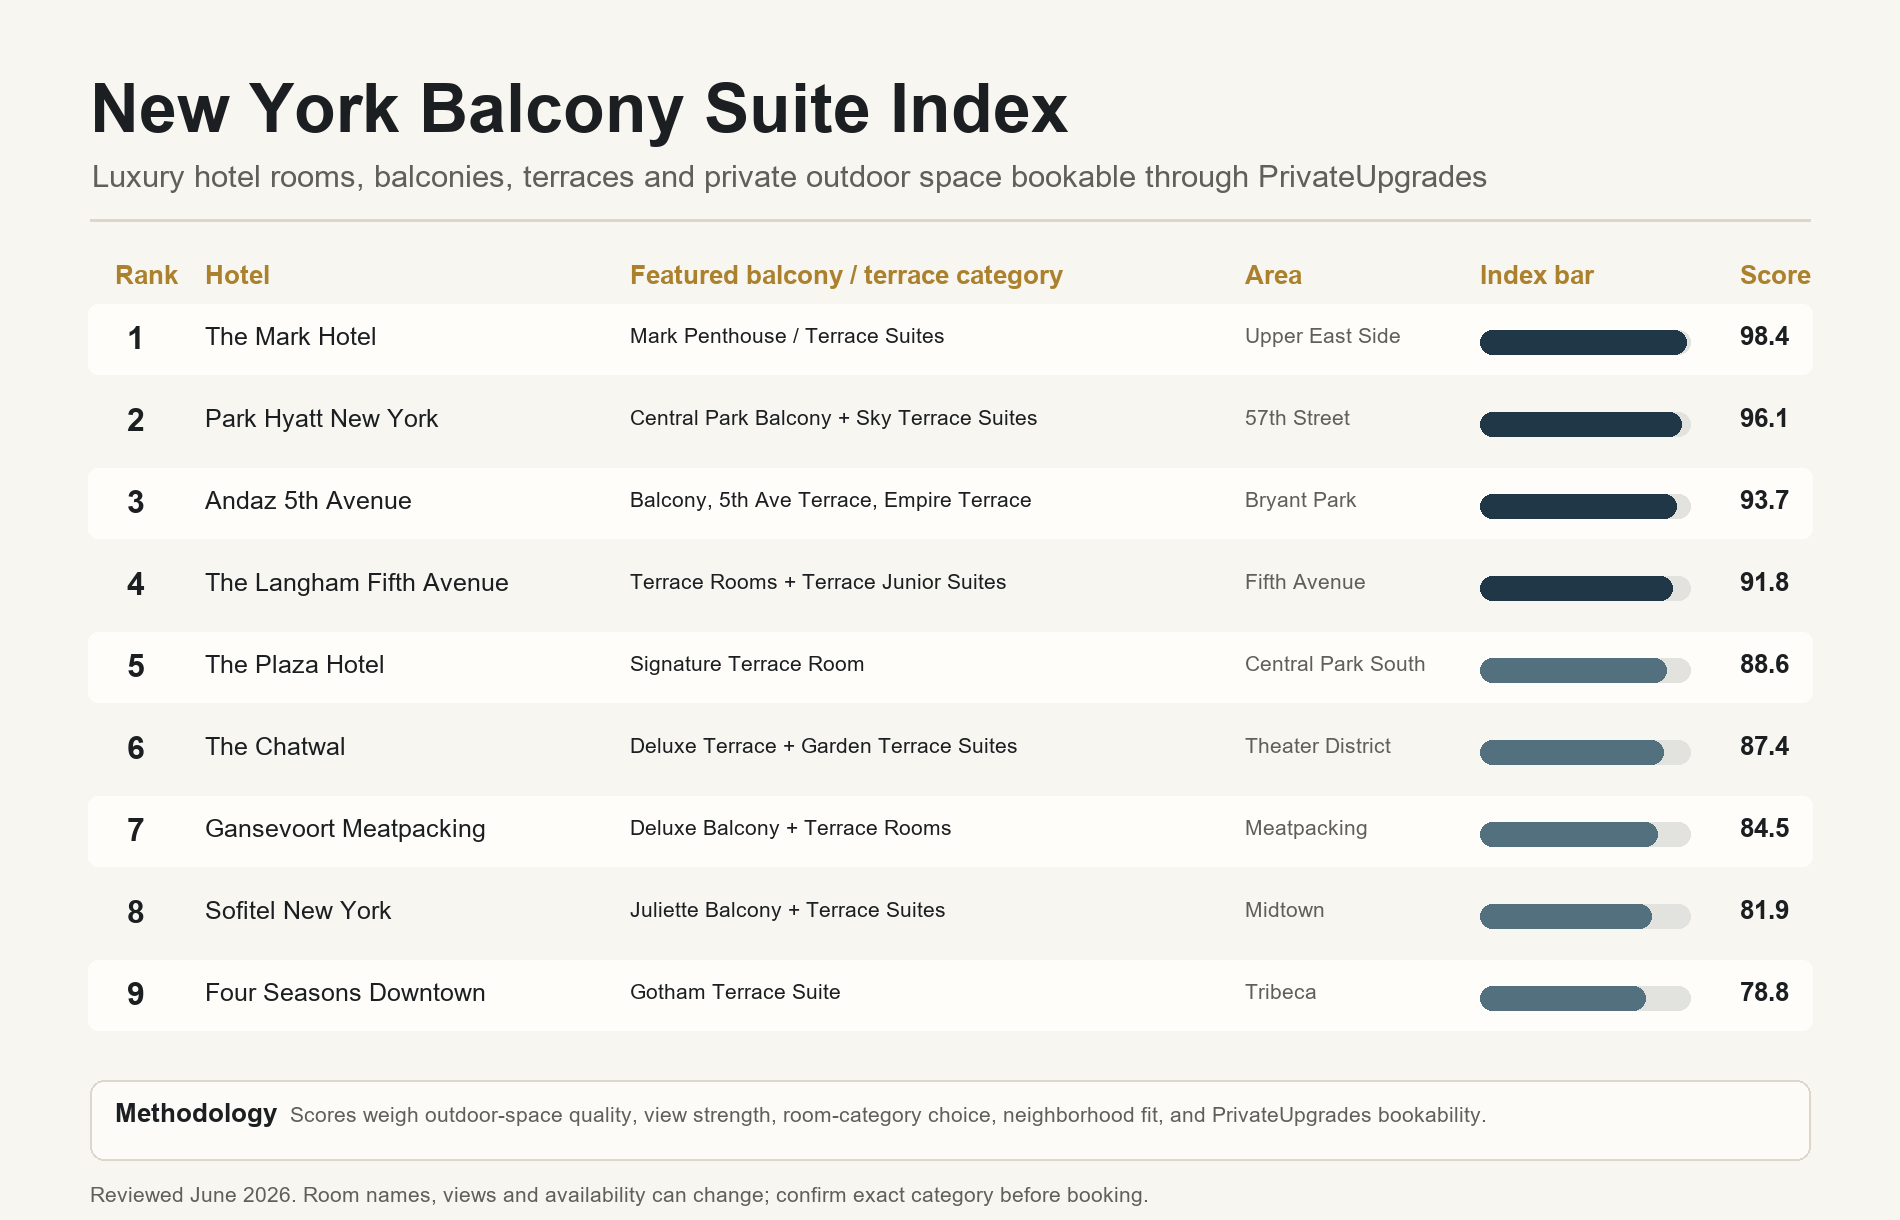This screenshot has height=1220, width=1900.
Task: Click rank number 1
Action: click(x=135, y=338)
